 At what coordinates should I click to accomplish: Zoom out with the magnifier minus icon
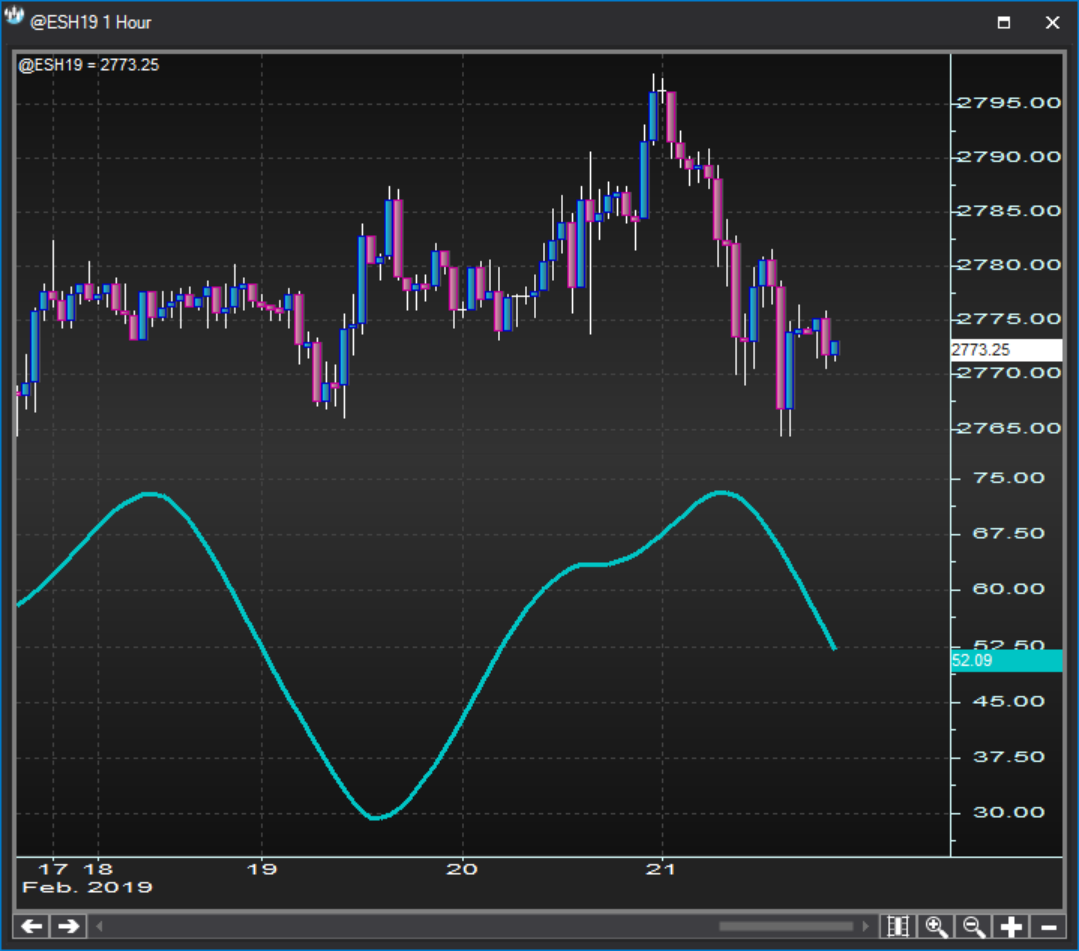pos(975,926)
